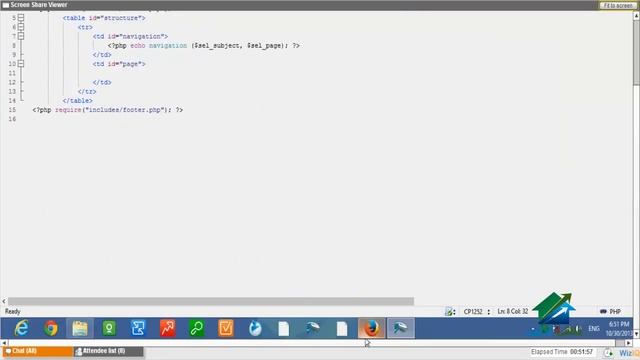Viewport: 640px width, 360px height.
Task: Open the first blank document taskbar icon
Action: (284, 328)
